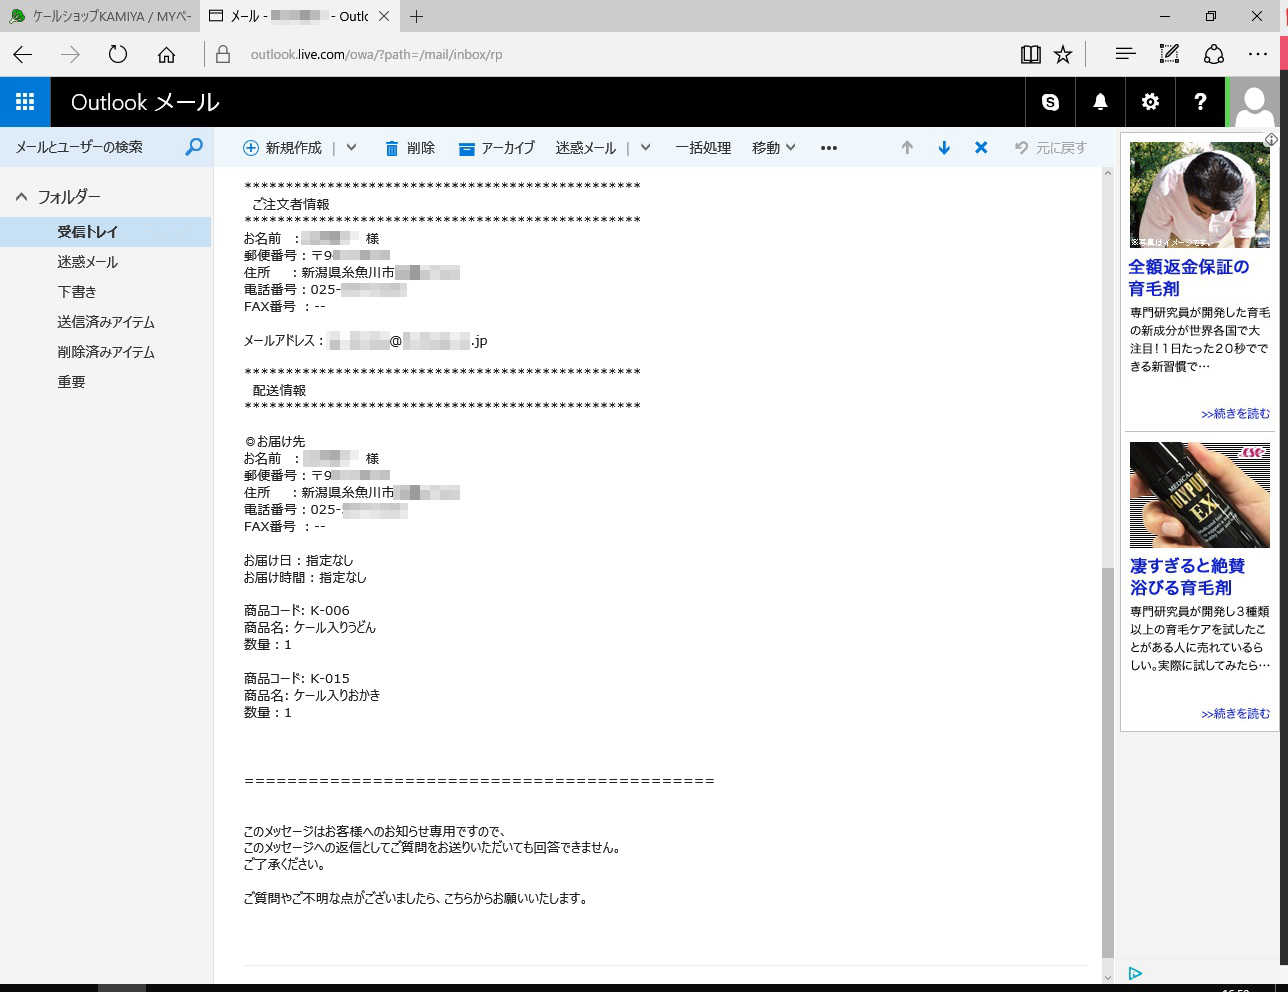
Task: Click the message pane vertical scrollbar
Action: [1107, 760]
